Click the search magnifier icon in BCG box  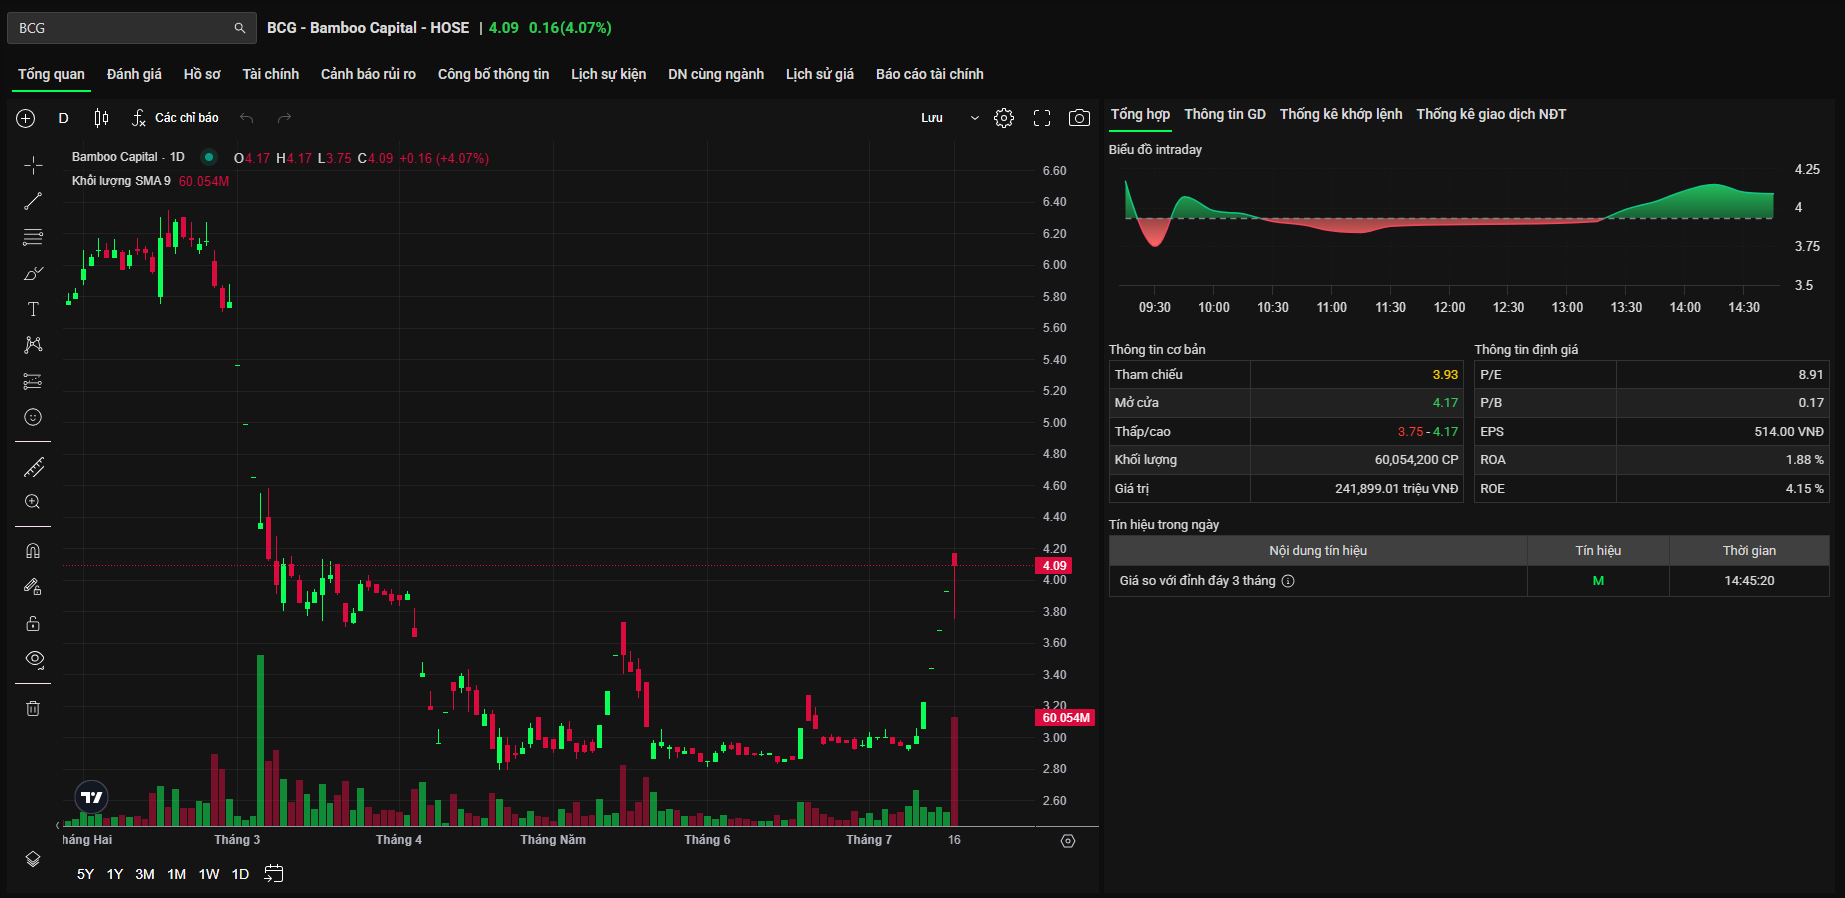coord(240,28)
